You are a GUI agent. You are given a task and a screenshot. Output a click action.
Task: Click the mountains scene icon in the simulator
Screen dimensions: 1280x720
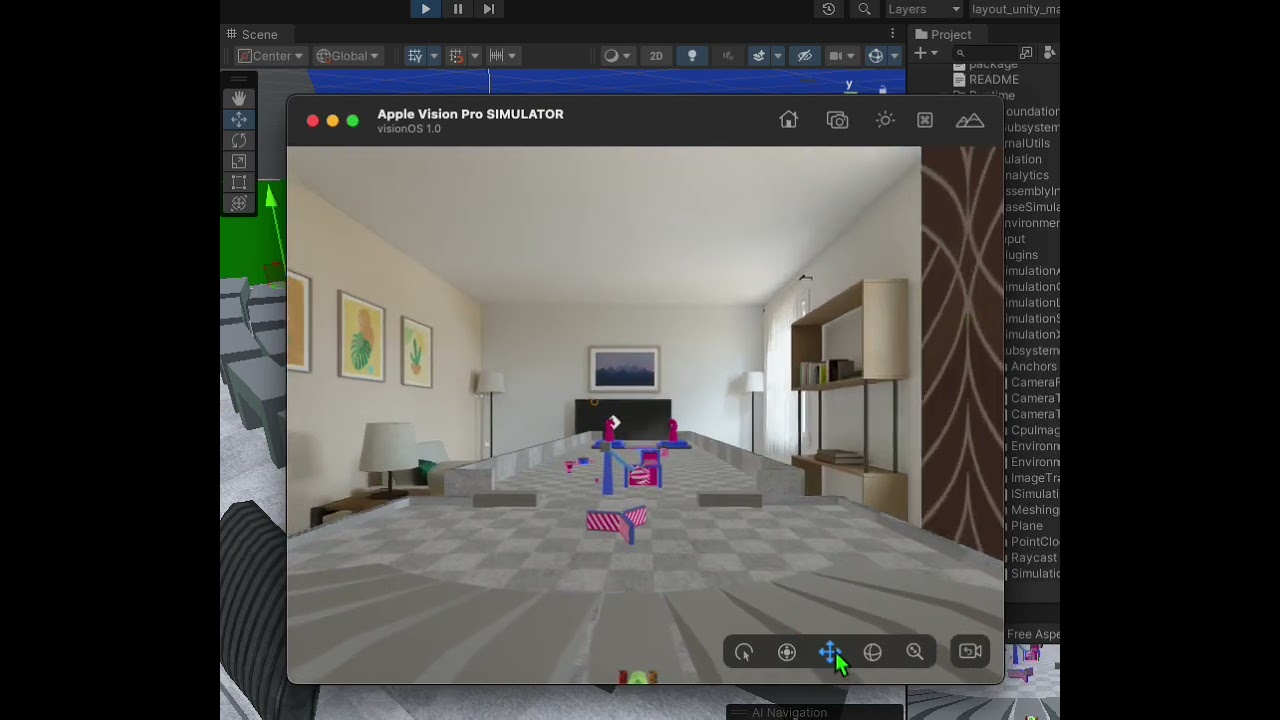pos(969,120)
